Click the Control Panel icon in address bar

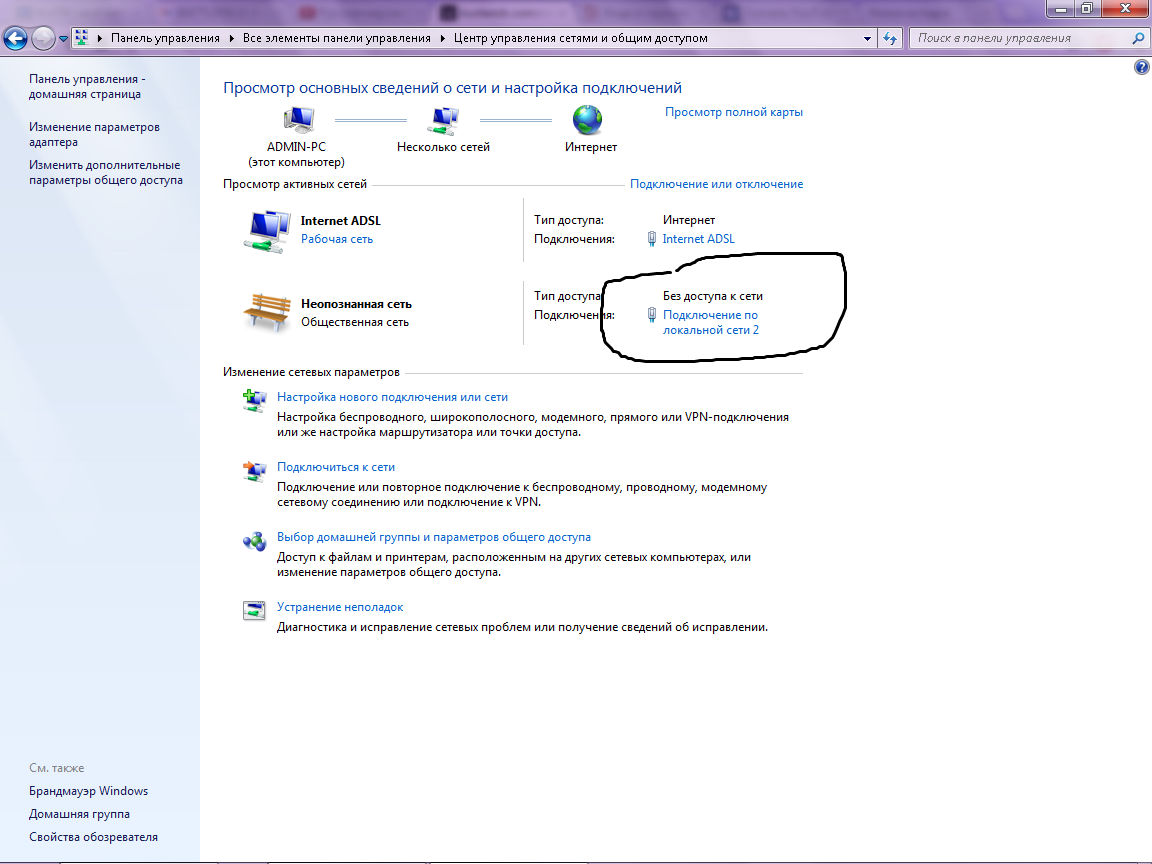[x=82, y=37]
